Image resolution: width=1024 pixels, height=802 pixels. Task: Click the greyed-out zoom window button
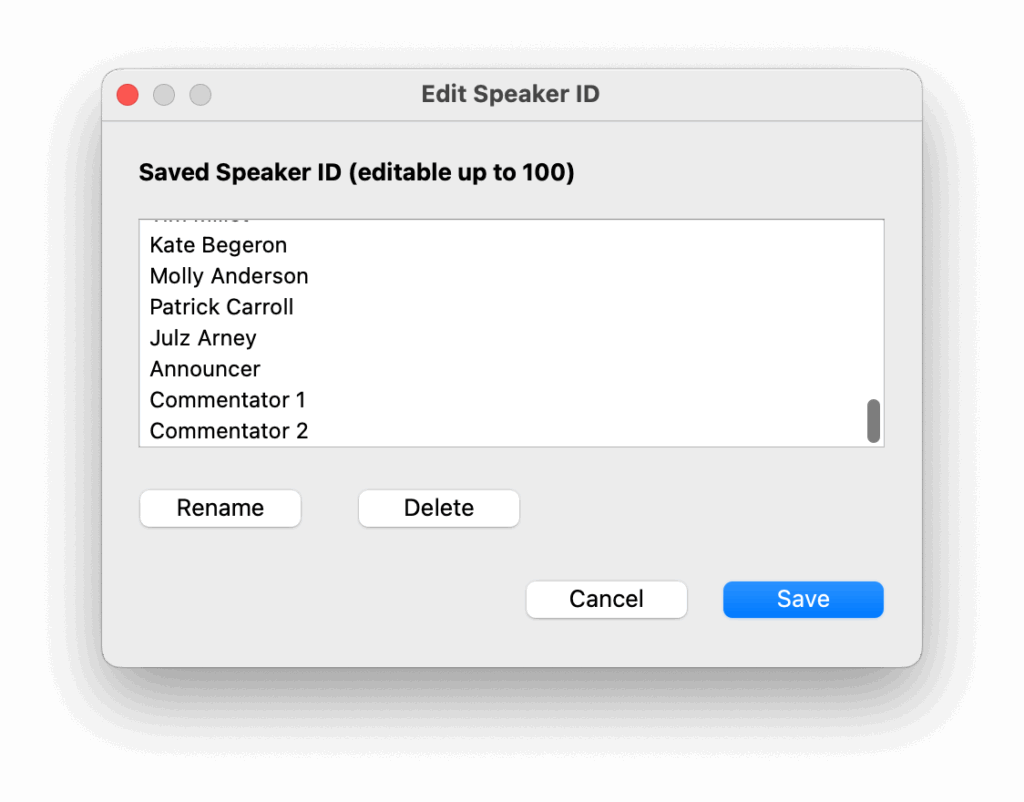pyautogui.click(x=201, y=95)
